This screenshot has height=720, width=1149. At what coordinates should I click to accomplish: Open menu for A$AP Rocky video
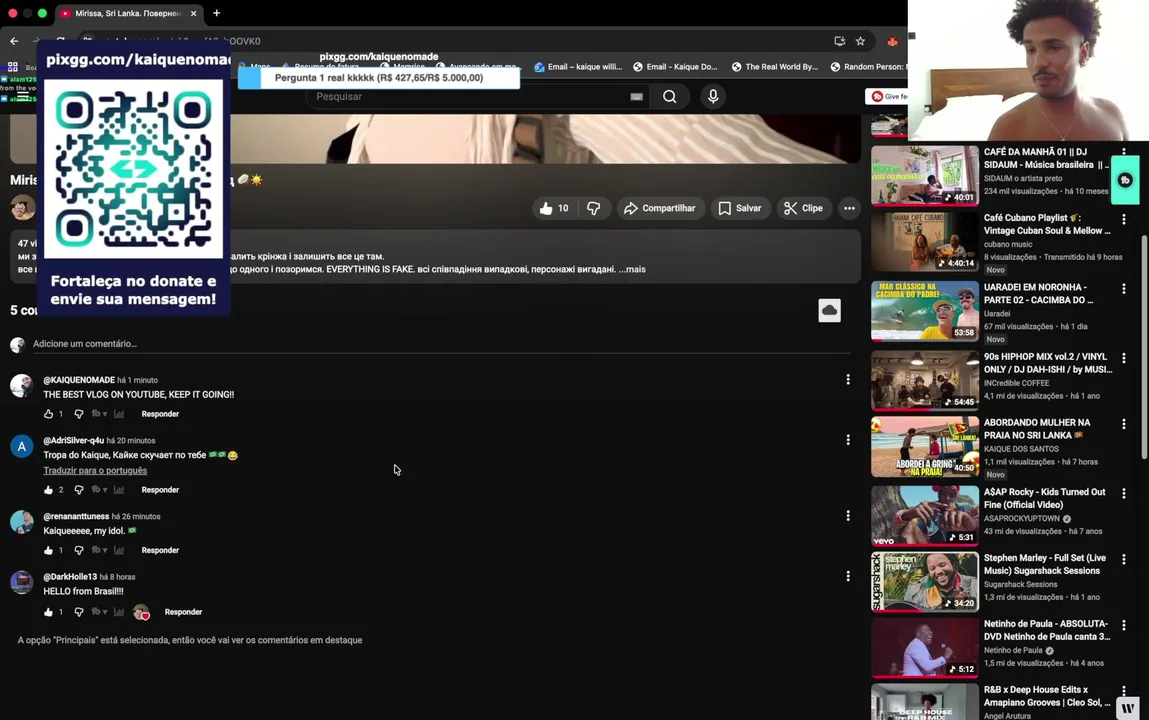(1123, 494)
